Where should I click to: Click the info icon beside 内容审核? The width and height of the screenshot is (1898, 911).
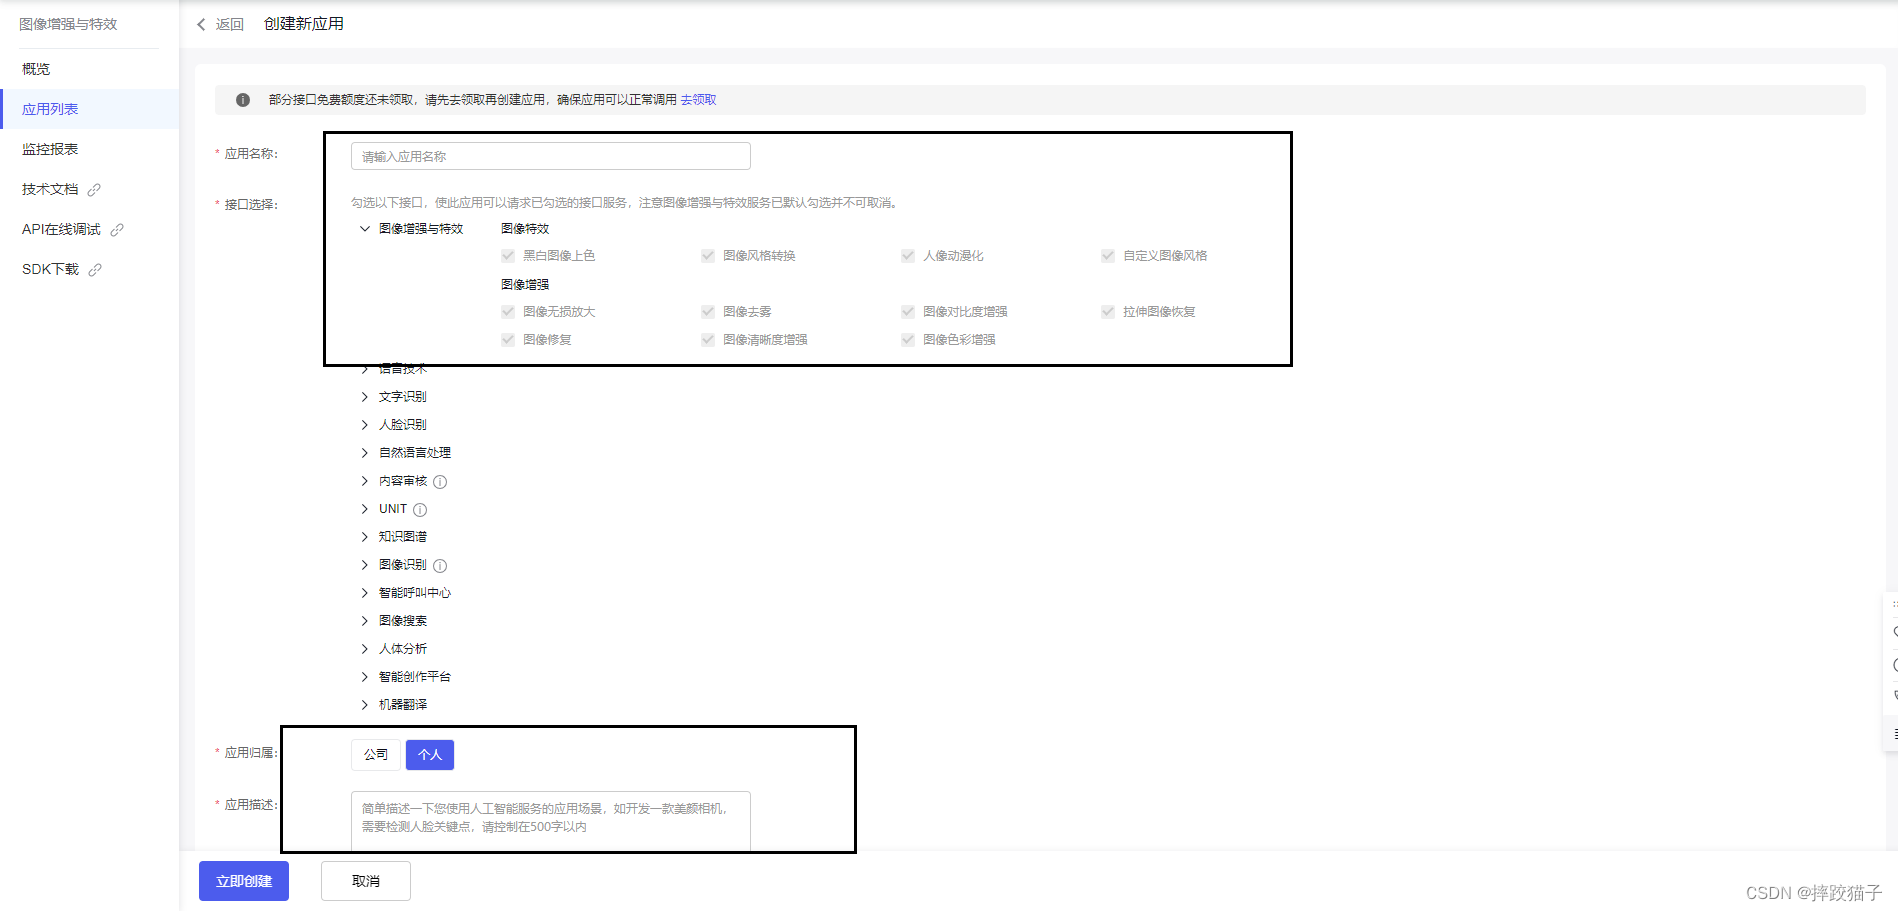(440, 482)
